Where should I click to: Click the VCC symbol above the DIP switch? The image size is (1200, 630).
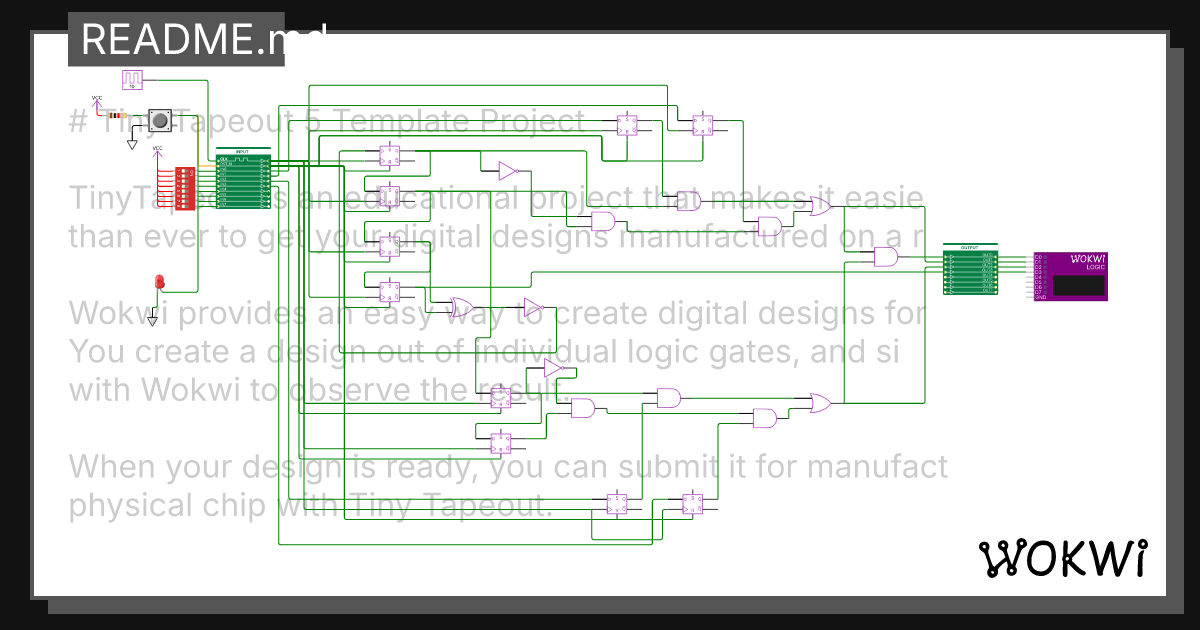click(157, 153)
